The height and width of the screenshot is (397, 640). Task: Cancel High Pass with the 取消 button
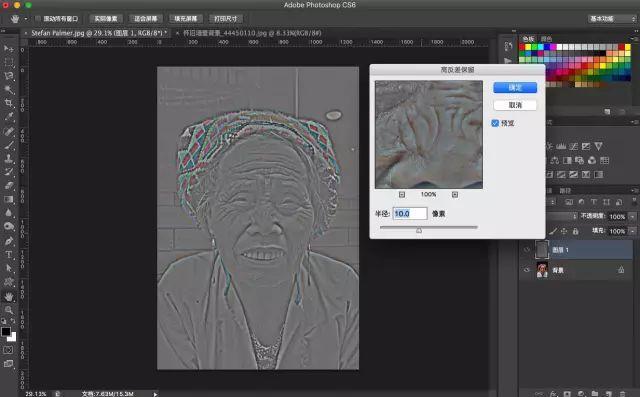(515, 105)
